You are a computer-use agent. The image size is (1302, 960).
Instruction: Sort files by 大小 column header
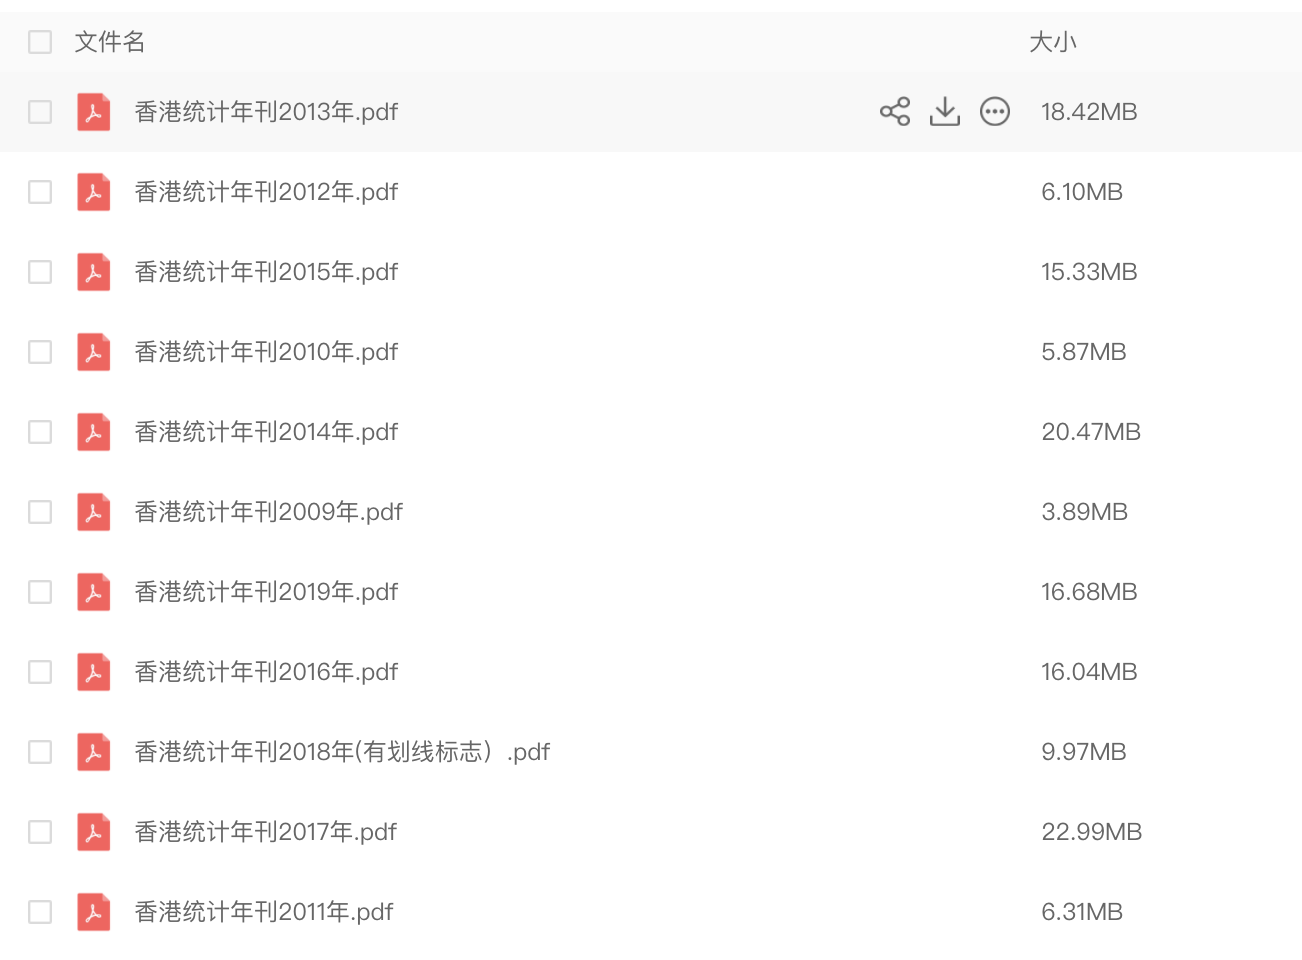[x=1053, y=42]
